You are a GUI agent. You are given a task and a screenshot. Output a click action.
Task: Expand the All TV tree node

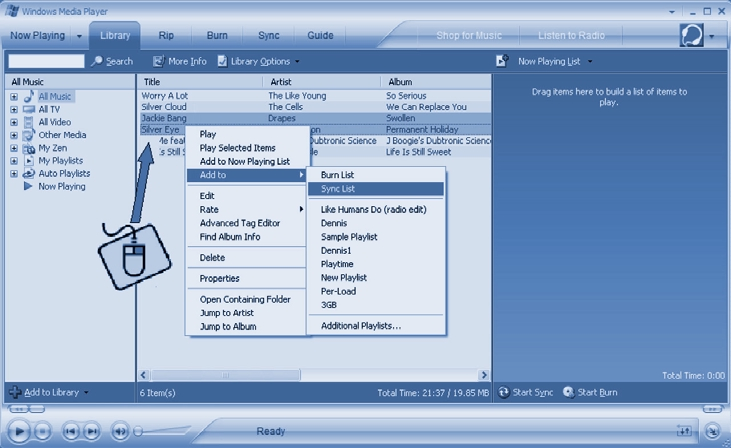click(14, 110)
